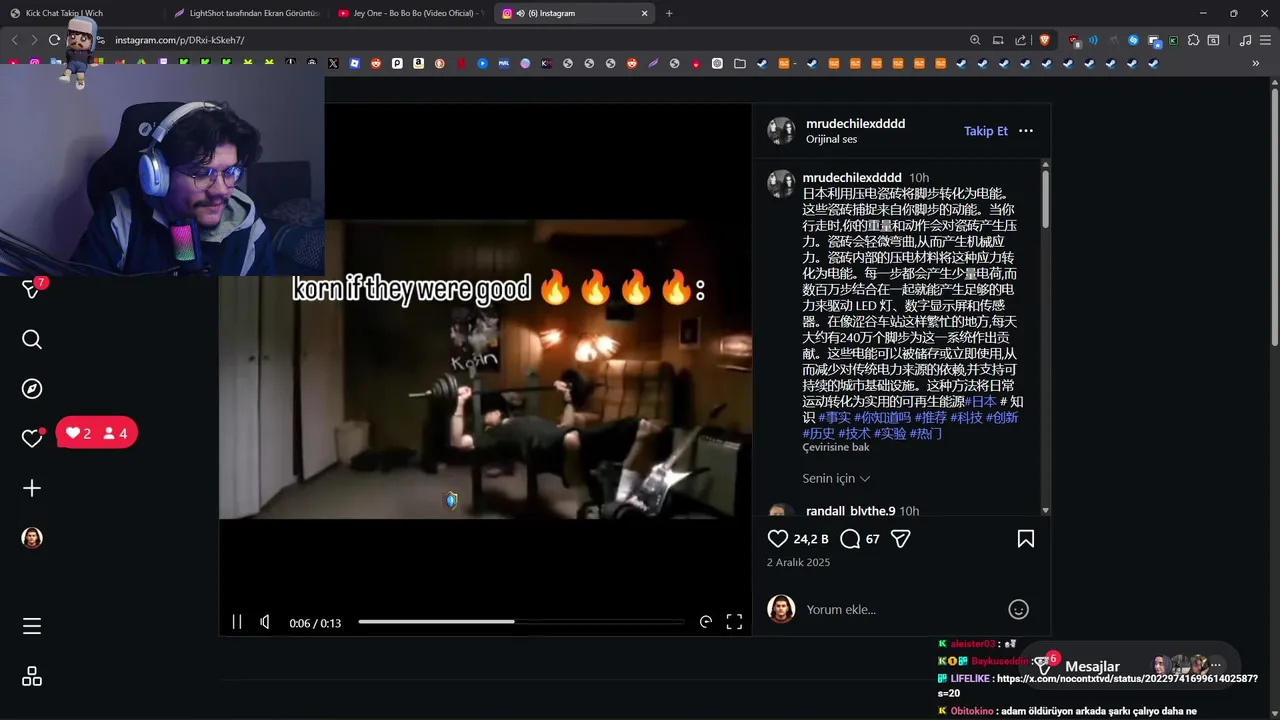
Task: Click 2 Aralık 2025 post date
Action: coord(798,562)
